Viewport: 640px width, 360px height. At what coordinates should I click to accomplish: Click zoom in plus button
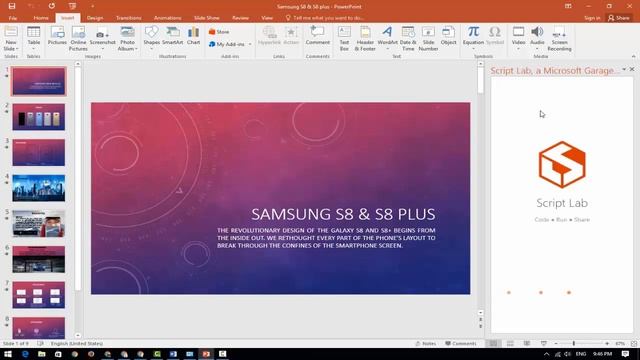(x=607, y=344)
